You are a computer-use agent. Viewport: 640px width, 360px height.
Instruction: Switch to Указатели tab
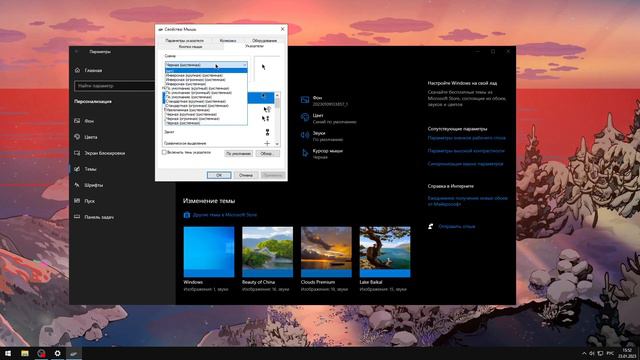(254, 46)
